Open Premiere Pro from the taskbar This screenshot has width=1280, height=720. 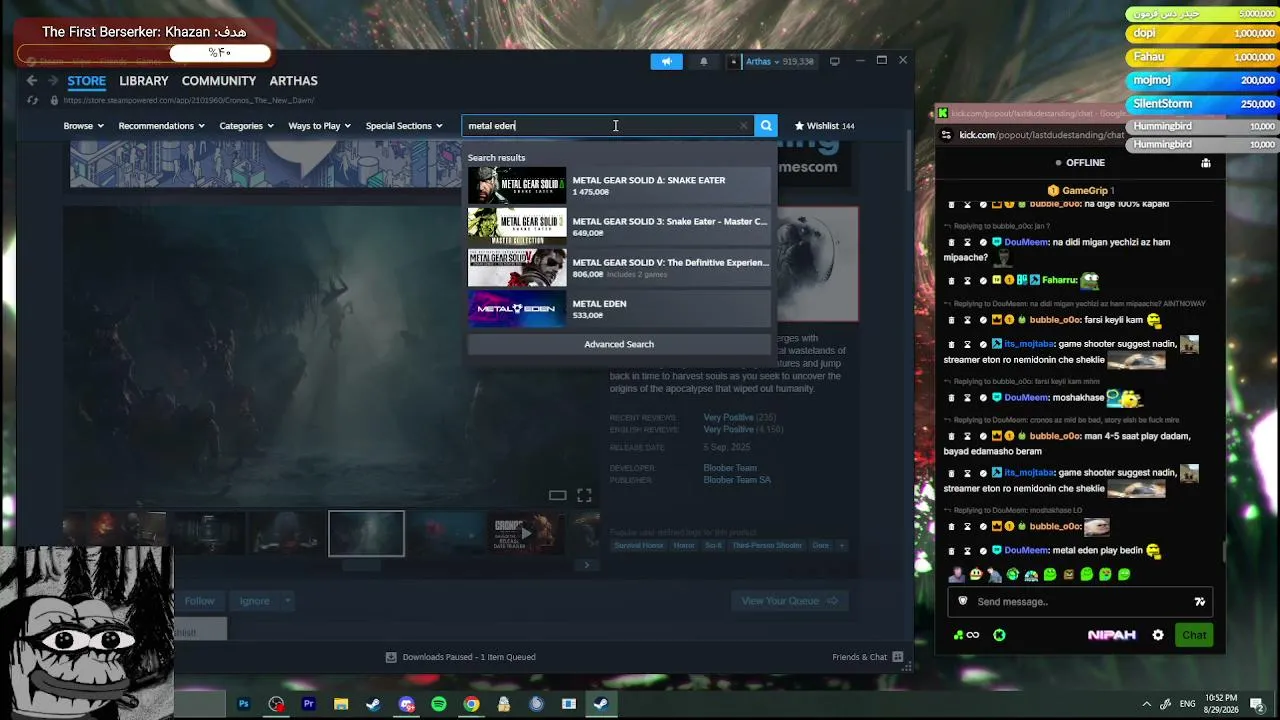[x=308, y=704]
